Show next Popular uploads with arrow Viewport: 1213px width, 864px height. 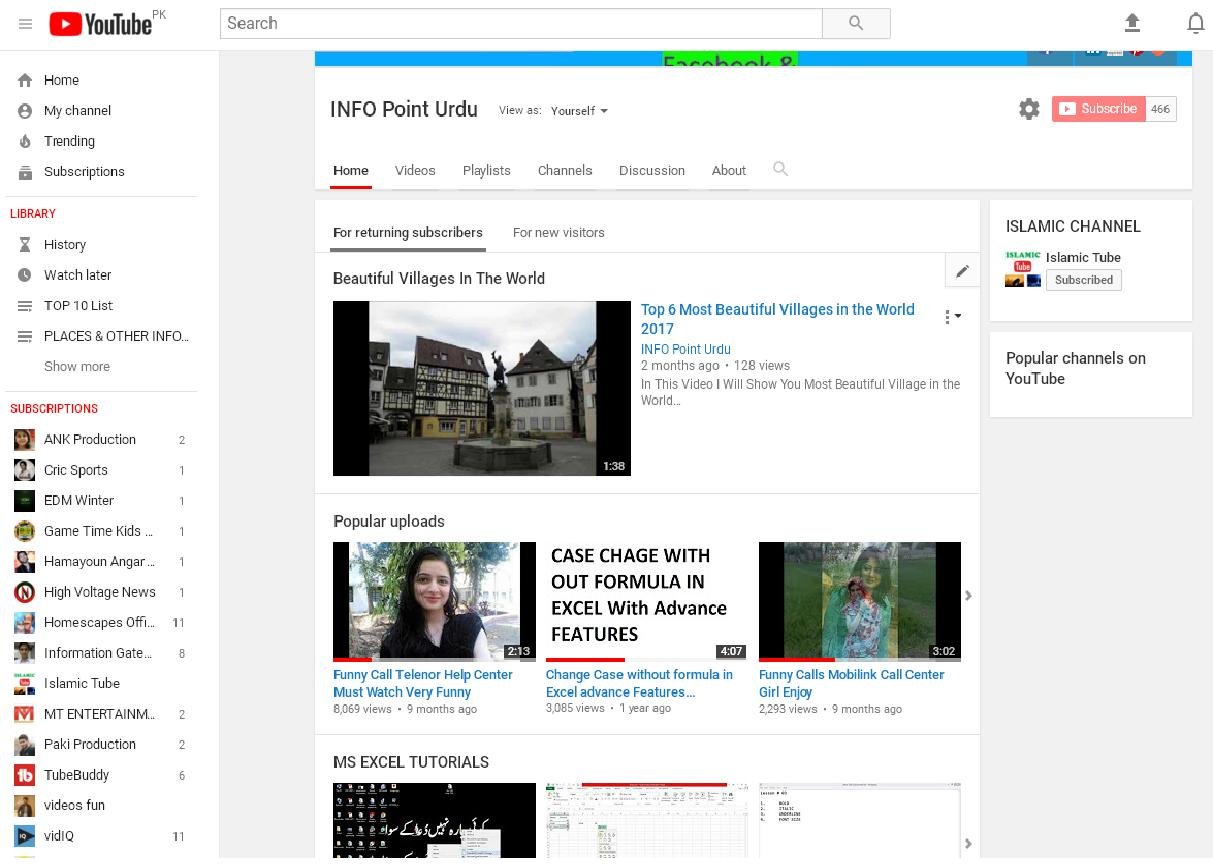point(968,596)
